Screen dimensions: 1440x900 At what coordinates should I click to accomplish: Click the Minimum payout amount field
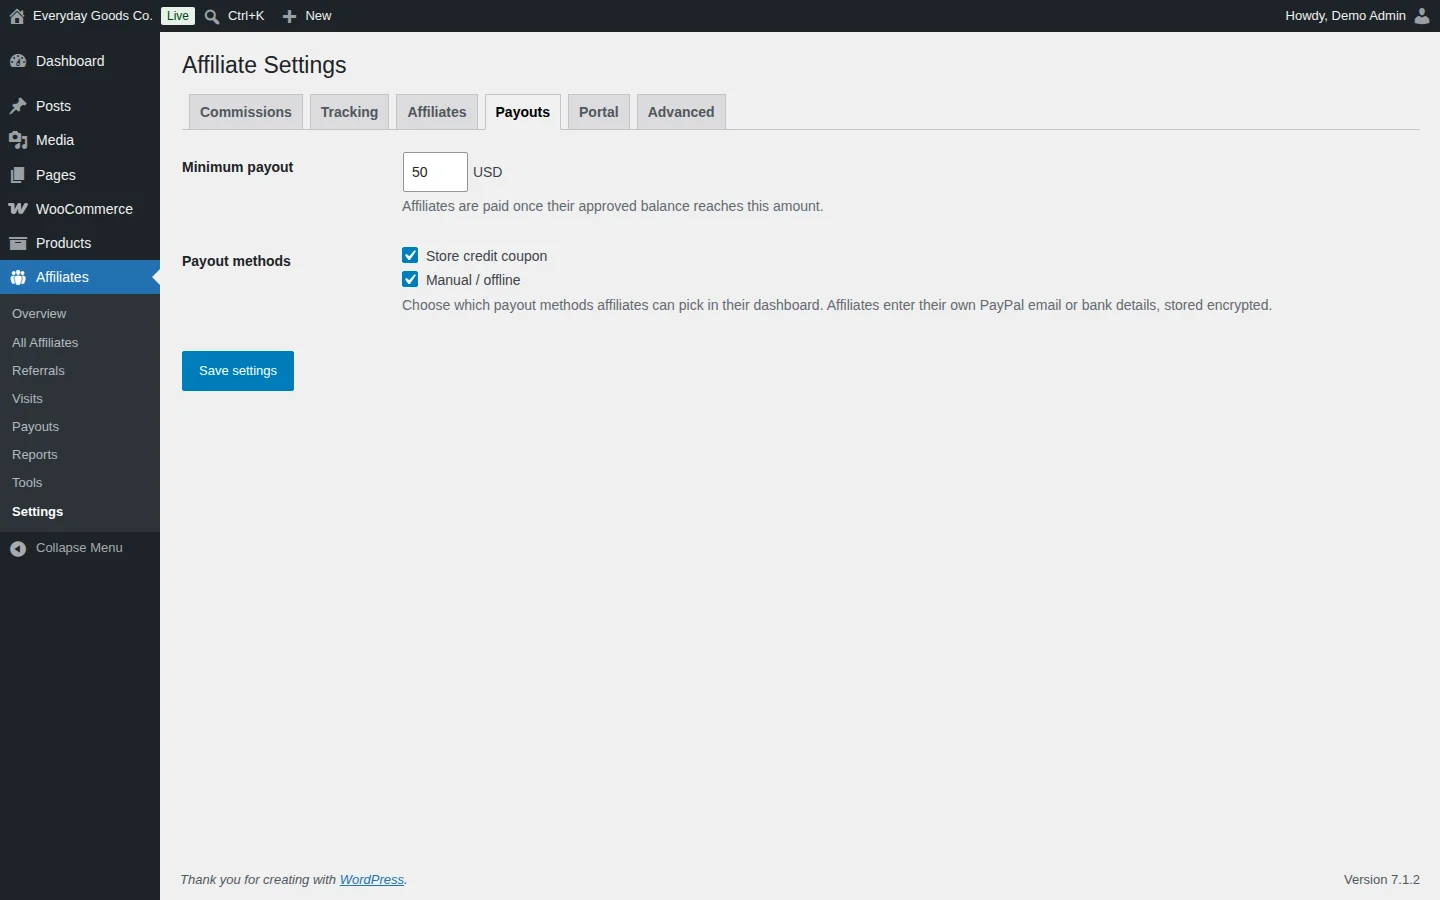click(435, 172)
